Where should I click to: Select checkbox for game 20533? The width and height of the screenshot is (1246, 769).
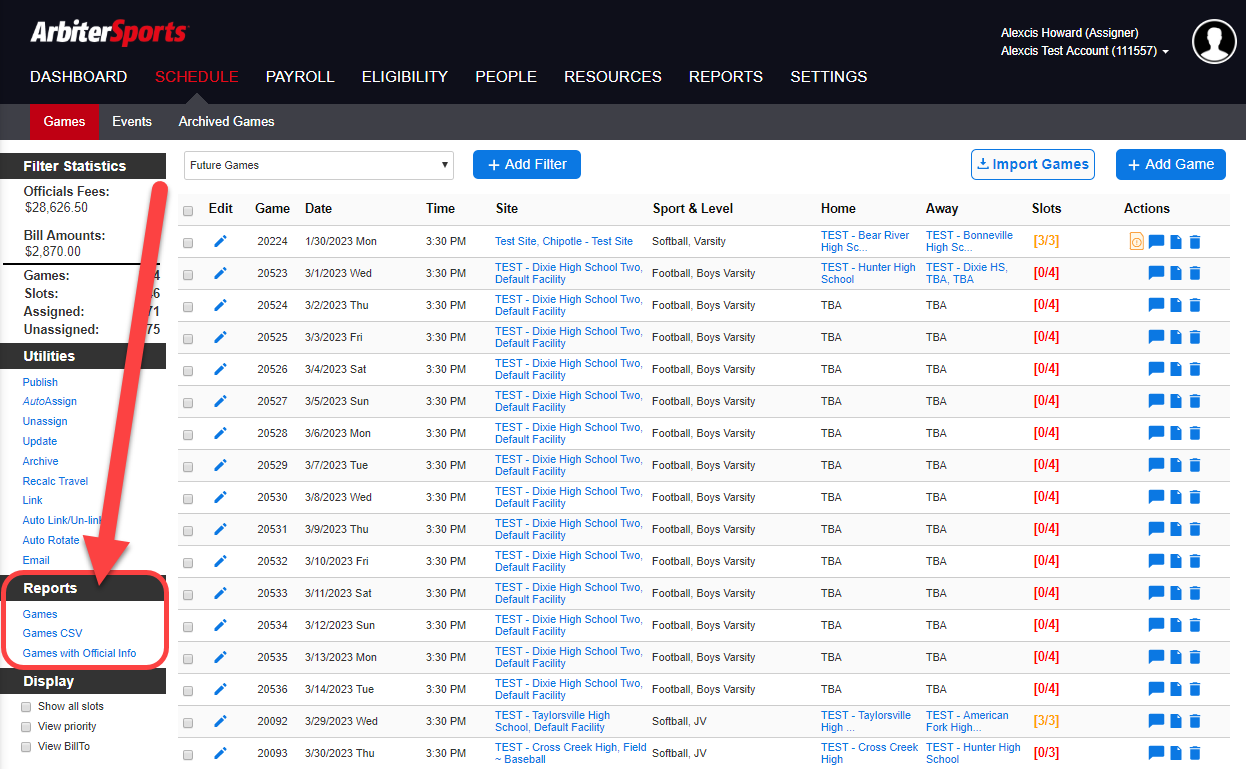[188, 594]
